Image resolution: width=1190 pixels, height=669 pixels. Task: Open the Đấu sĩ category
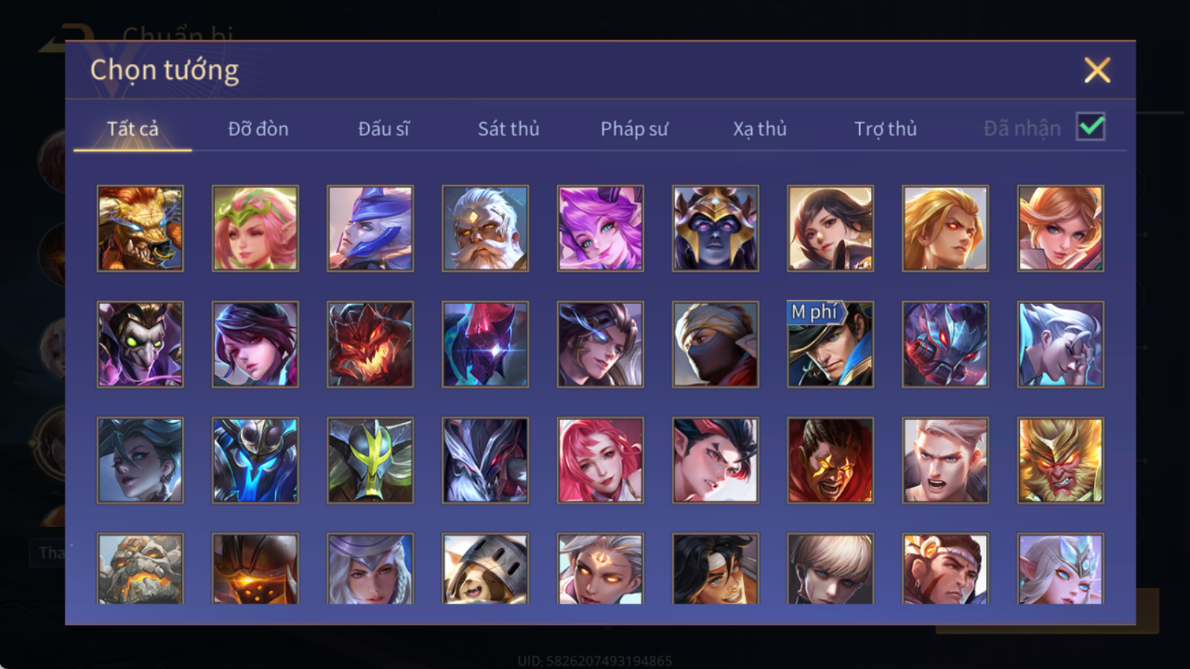383,129
